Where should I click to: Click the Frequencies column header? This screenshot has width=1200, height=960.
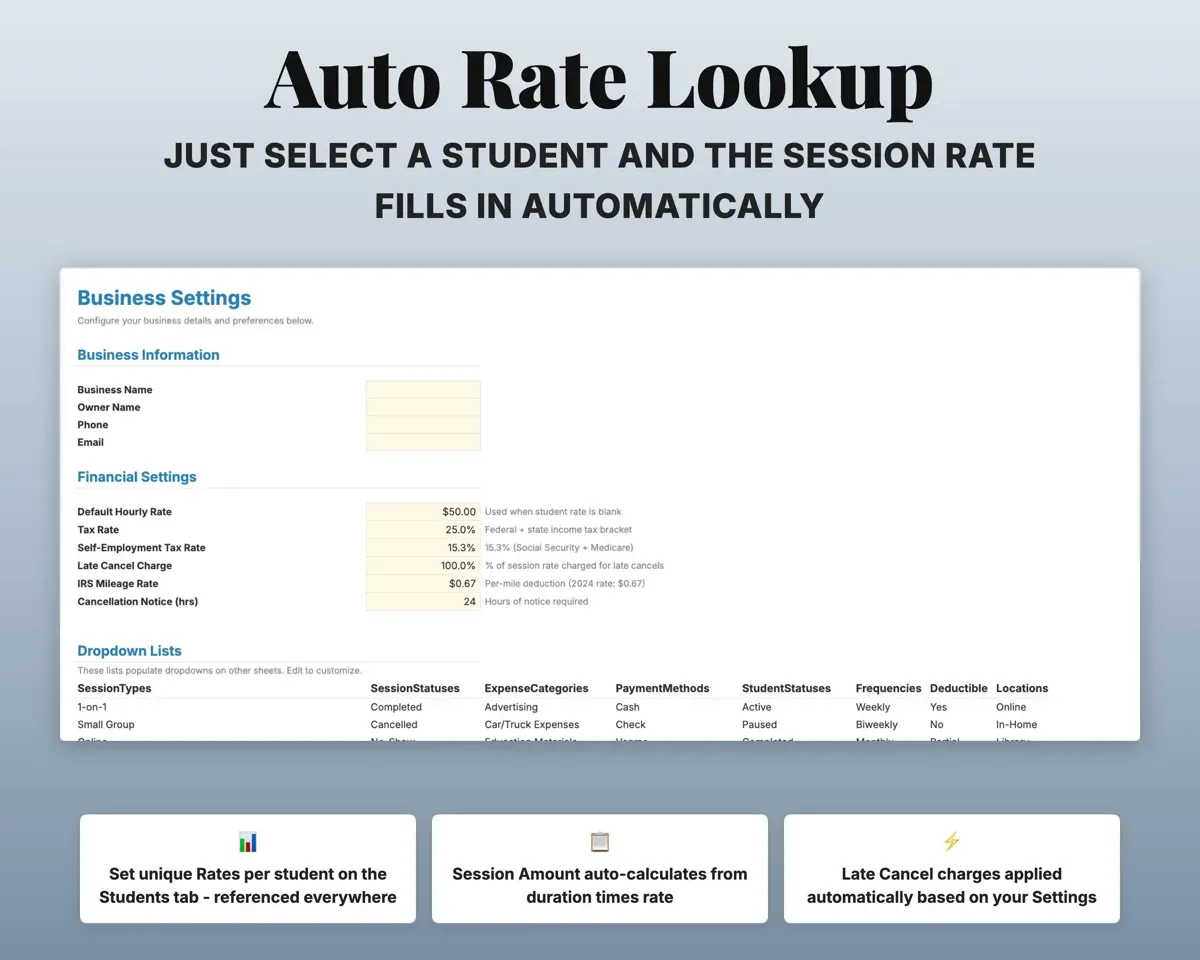point(888,688)
